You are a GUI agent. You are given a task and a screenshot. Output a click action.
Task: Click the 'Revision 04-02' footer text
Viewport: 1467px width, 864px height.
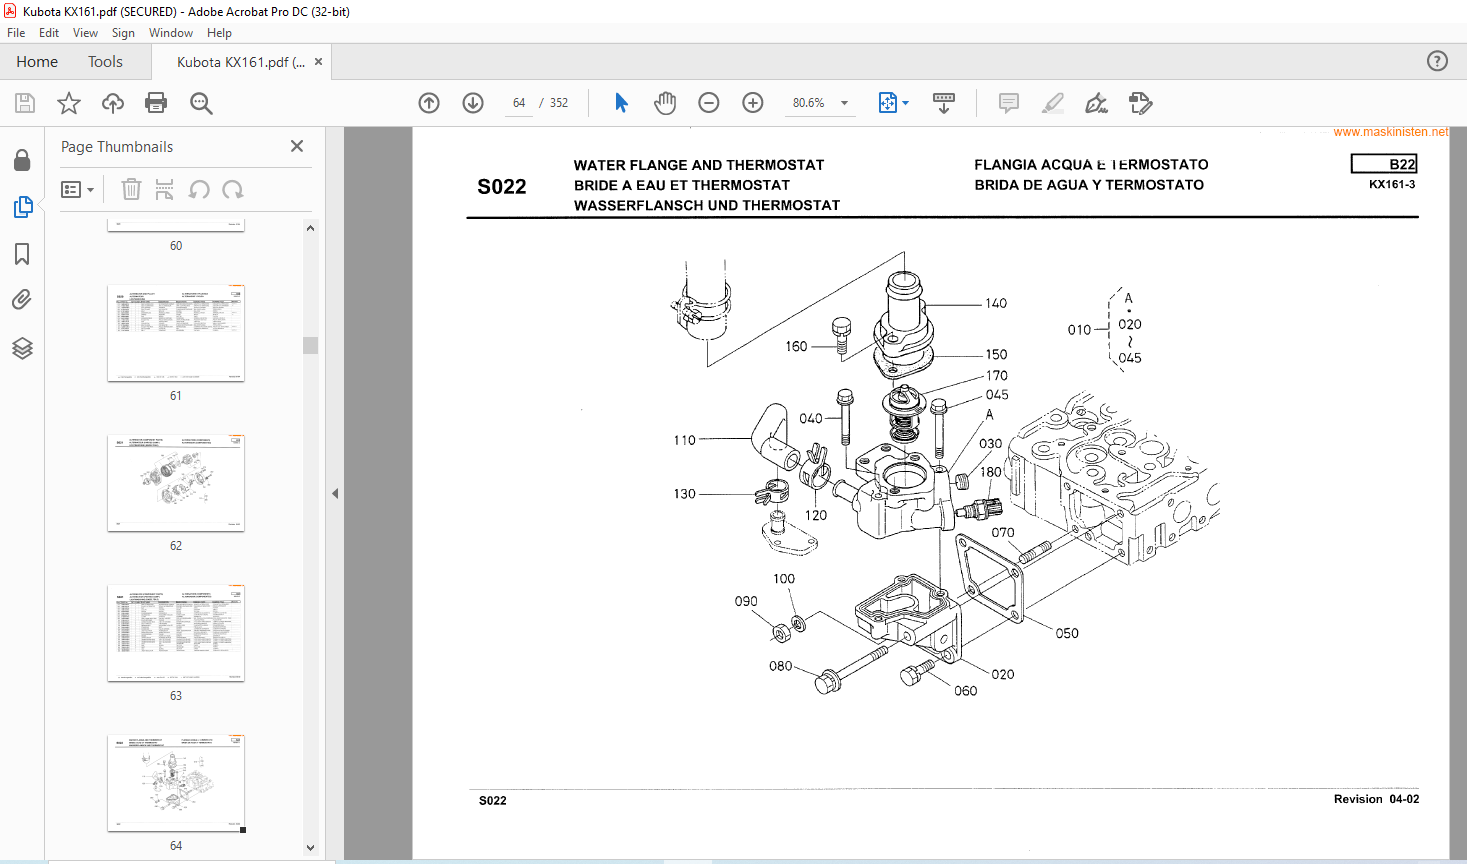tap(1376, 799)
